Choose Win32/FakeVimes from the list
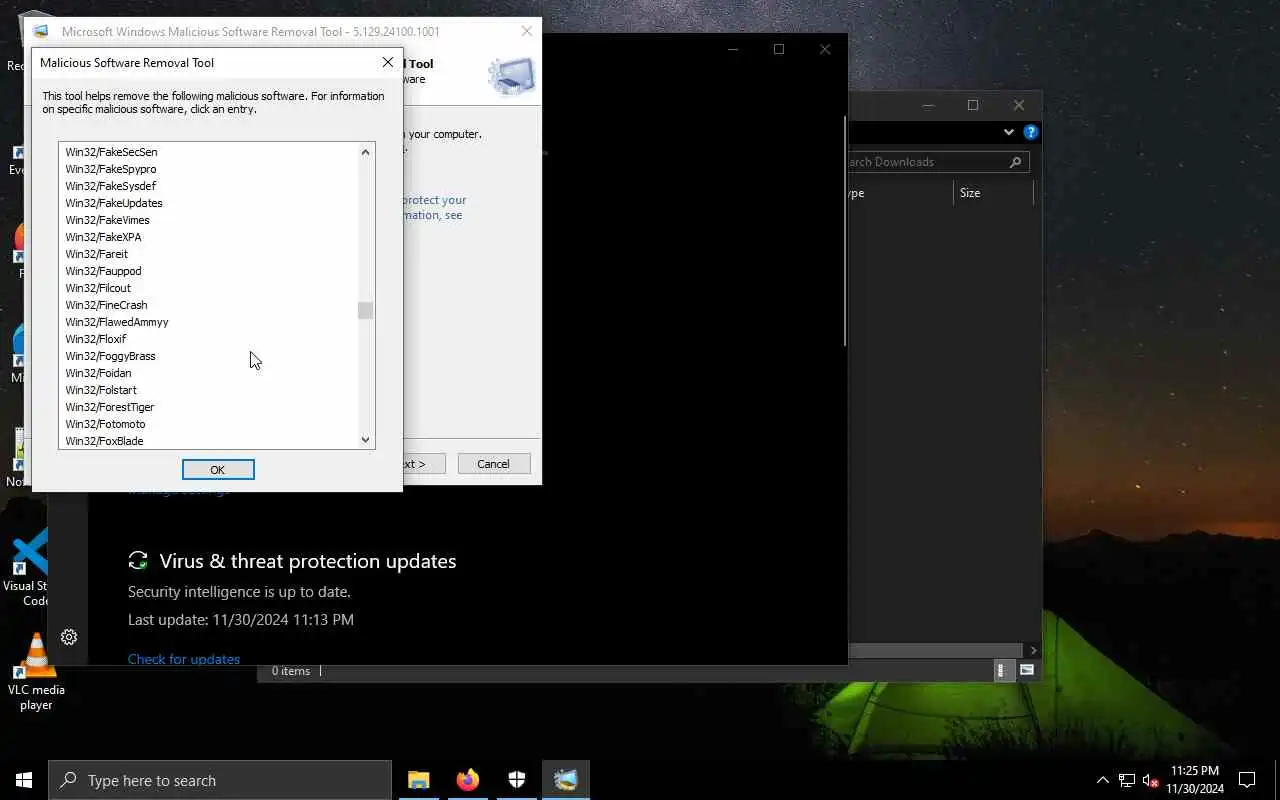The height and width of the screenshot is (800, 1280). [107, 220]
